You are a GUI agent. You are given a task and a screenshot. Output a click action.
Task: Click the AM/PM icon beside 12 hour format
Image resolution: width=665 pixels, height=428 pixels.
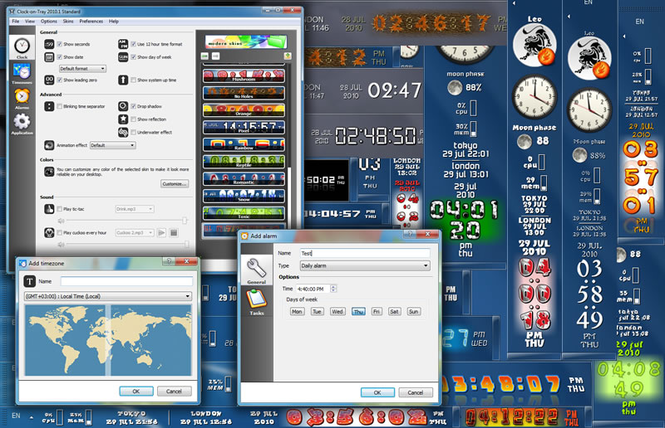pyautogui.click(x=123, y=44)
